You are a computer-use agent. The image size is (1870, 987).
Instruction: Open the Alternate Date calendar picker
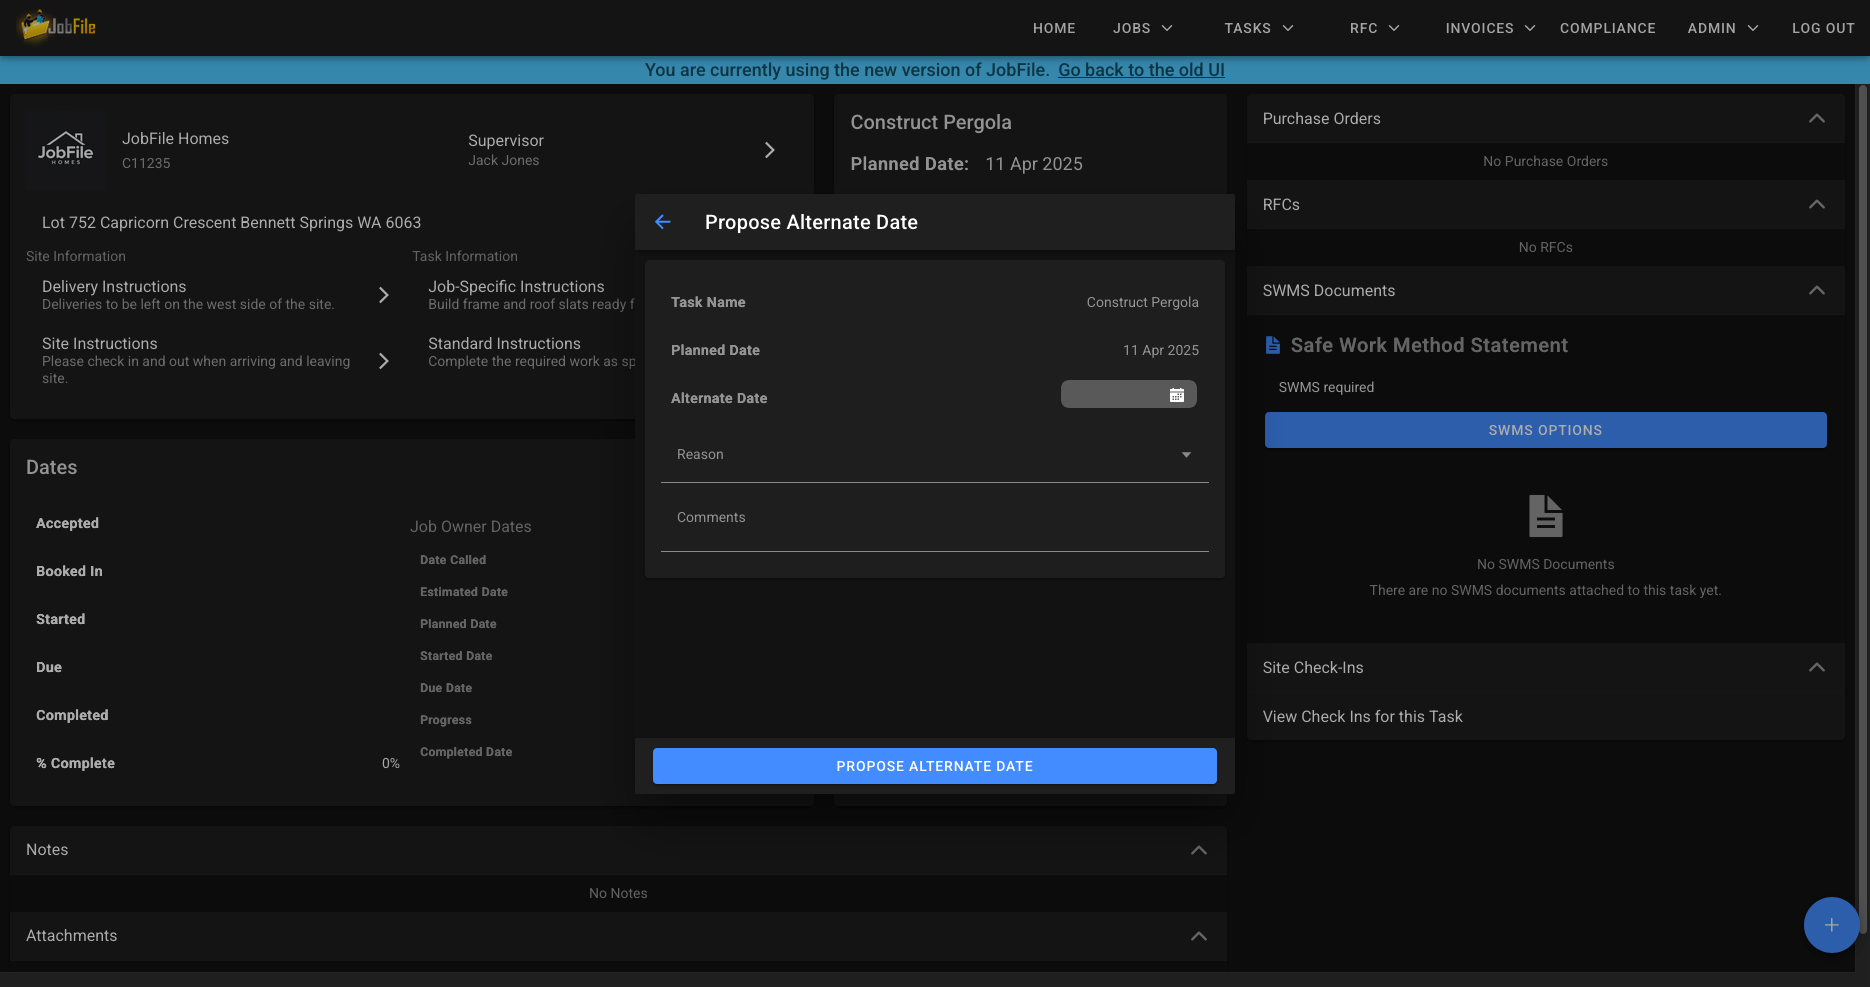coord(1177,395)
